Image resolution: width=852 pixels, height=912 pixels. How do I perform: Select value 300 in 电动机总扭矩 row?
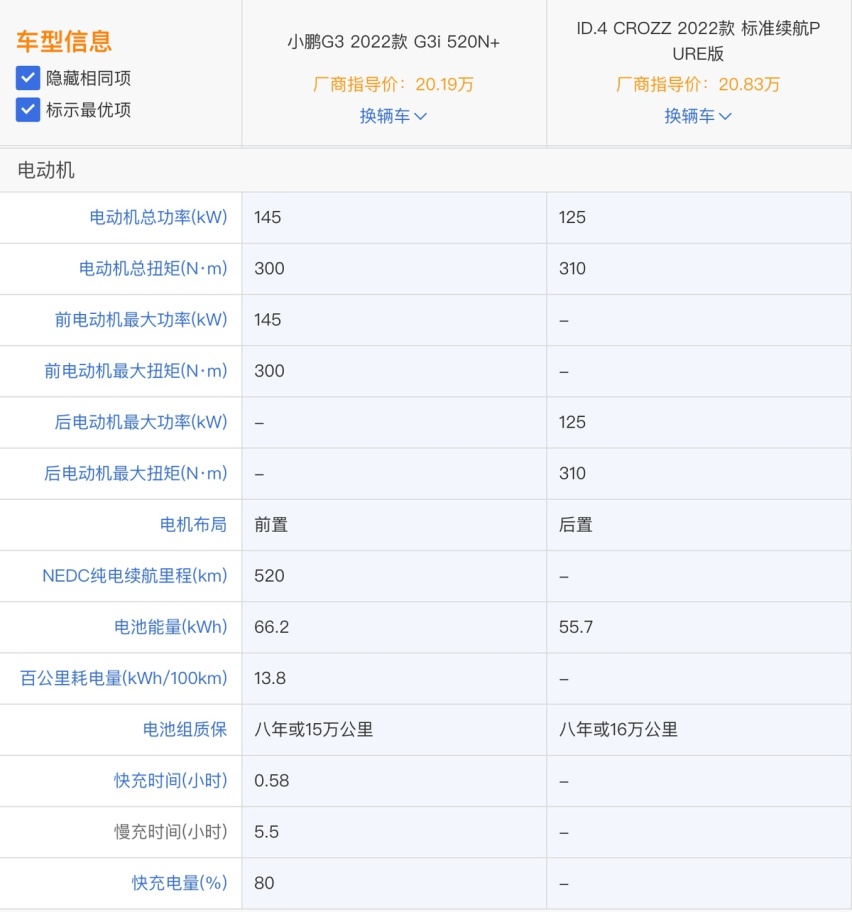click(269, 269)
